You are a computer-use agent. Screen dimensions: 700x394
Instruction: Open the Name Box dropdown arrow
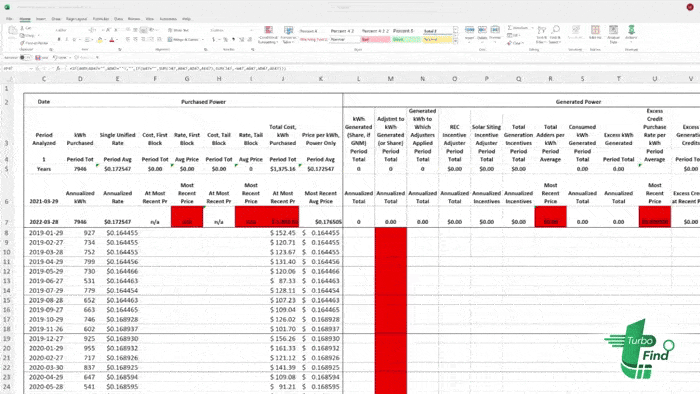click(31, 69)
